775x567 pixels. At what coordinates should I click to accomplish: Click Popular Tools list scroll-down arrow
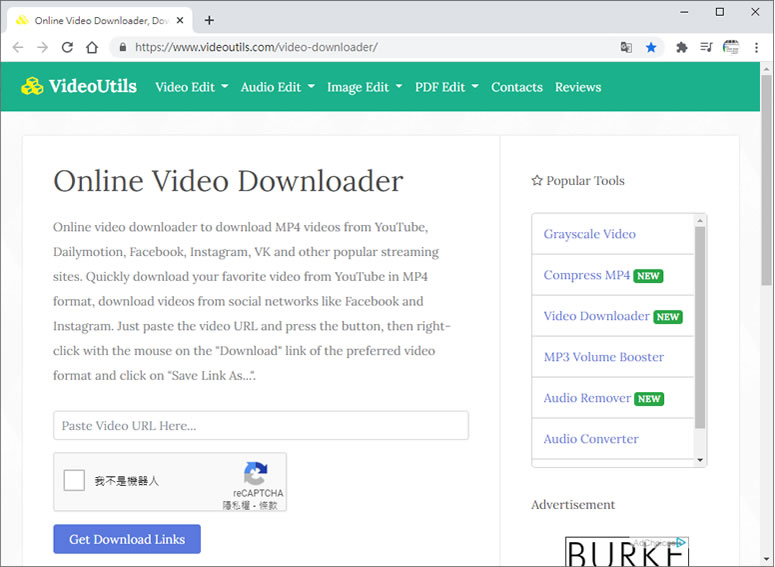[x=700, y=460]
